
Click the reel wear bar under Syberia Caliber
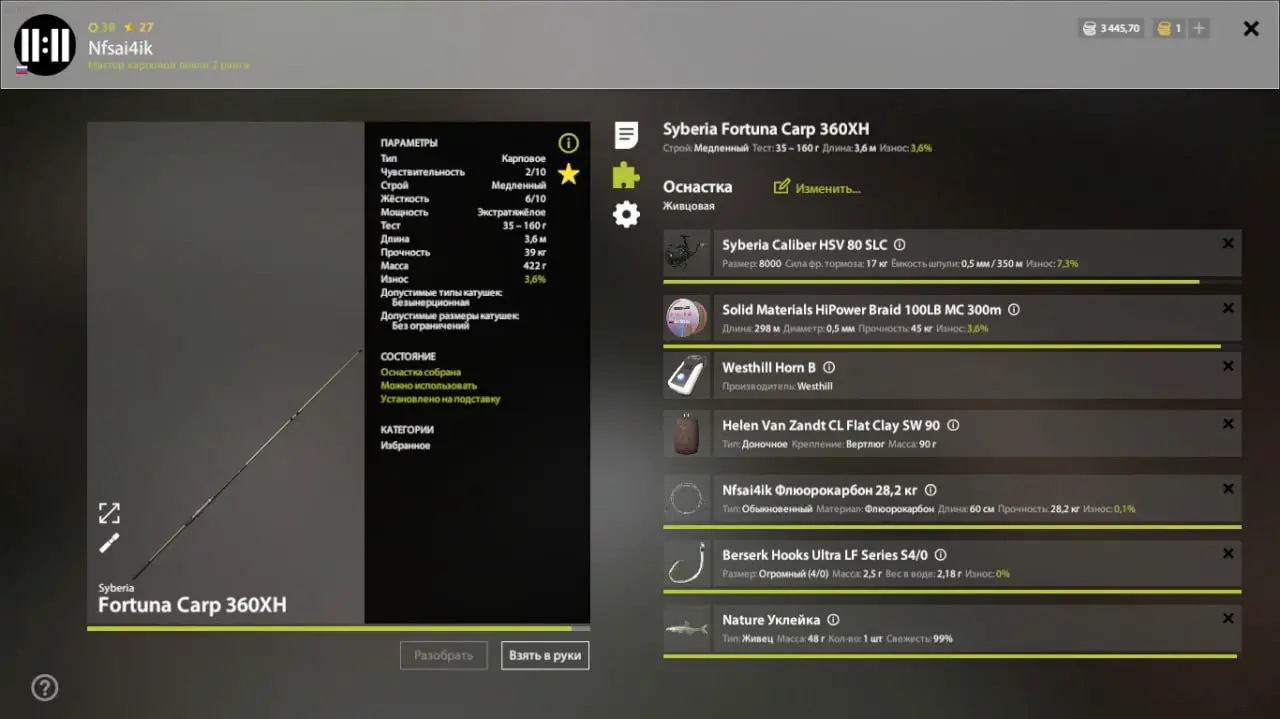pos(952,282)
